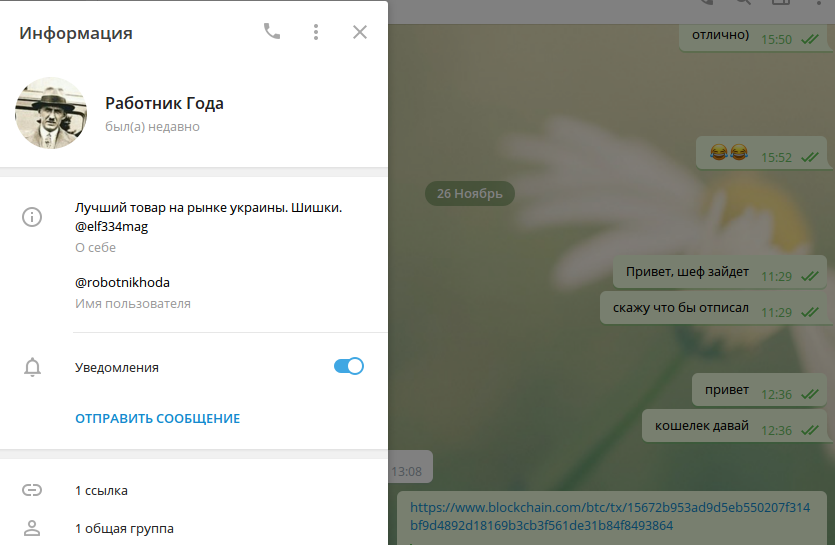Click the Работник Года profile name

coord(164,103)
